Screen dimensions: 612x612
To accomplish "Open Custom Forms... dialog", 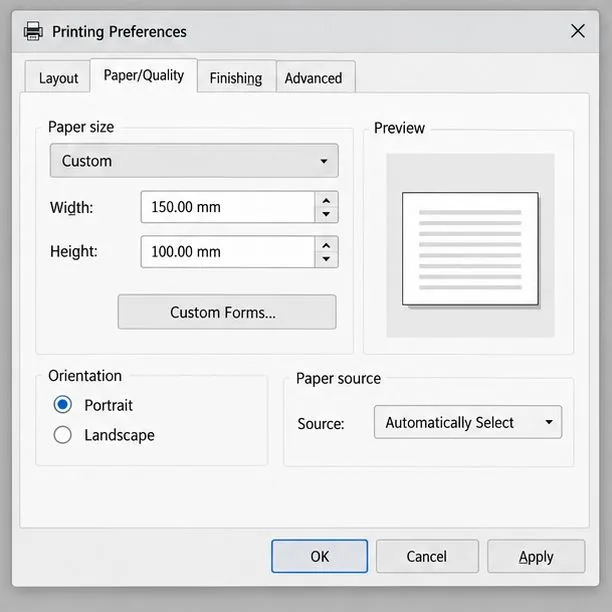I will 227,312.
